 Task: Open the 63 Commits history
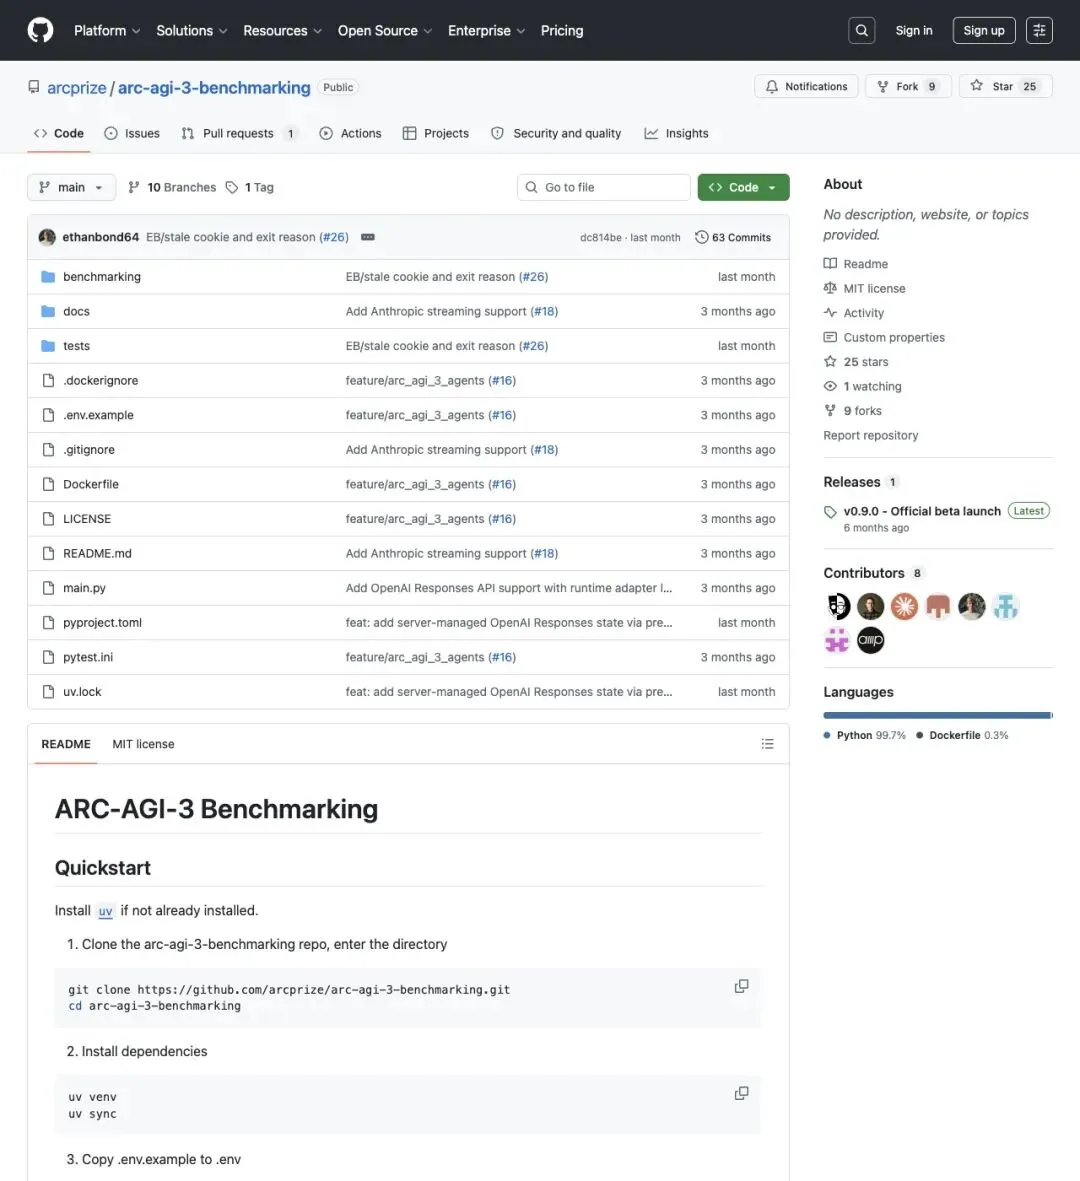coord(733,237)
